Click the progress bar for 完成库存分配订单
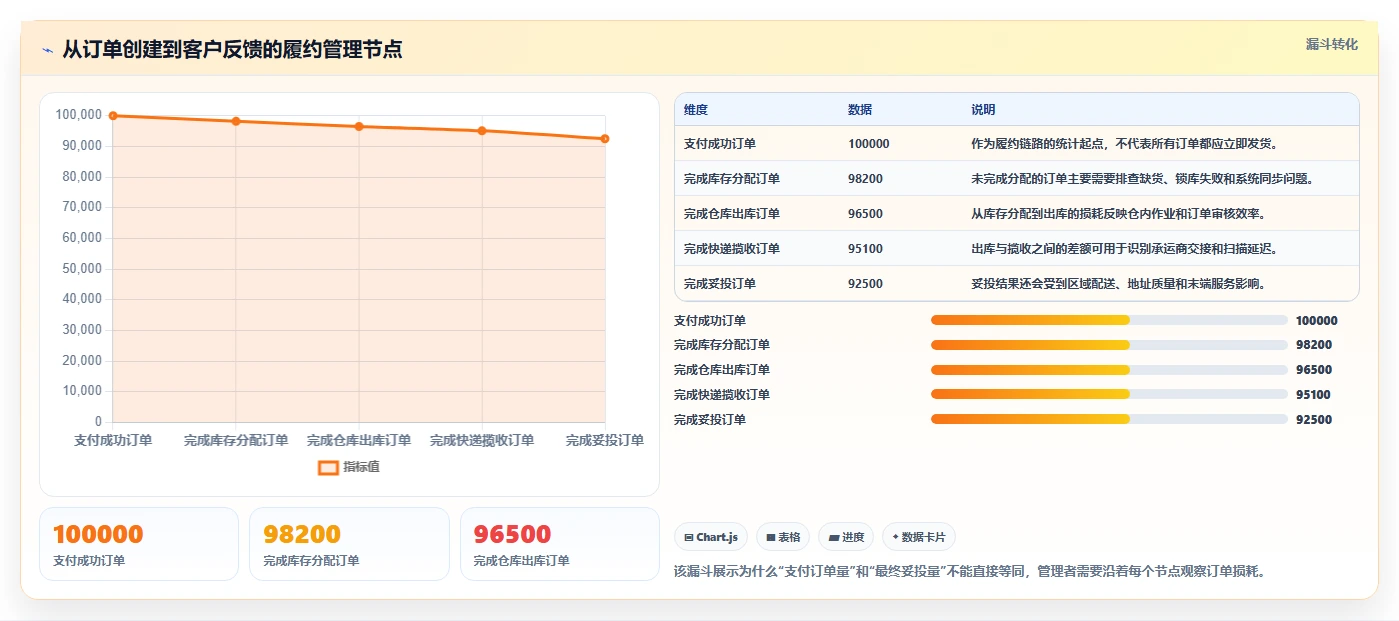Screen dimensions: 1399x621 1109,345
